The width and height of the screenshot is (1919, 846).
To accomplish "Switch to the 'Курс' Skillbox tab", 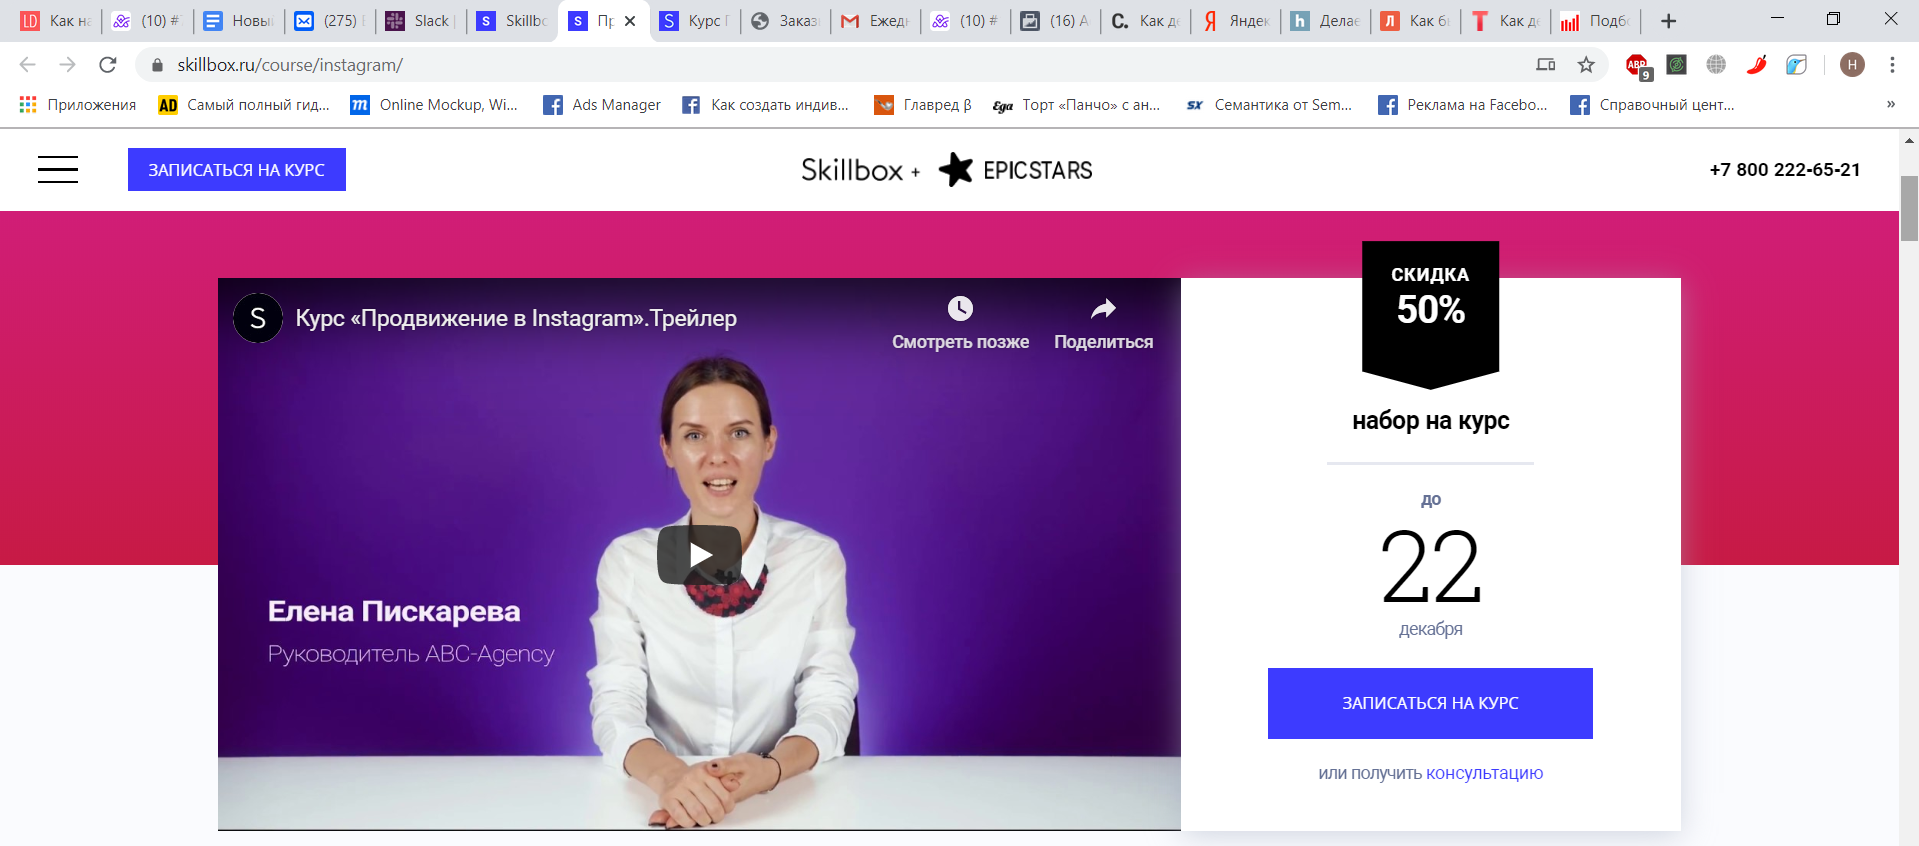I will [x=696, y=21].
